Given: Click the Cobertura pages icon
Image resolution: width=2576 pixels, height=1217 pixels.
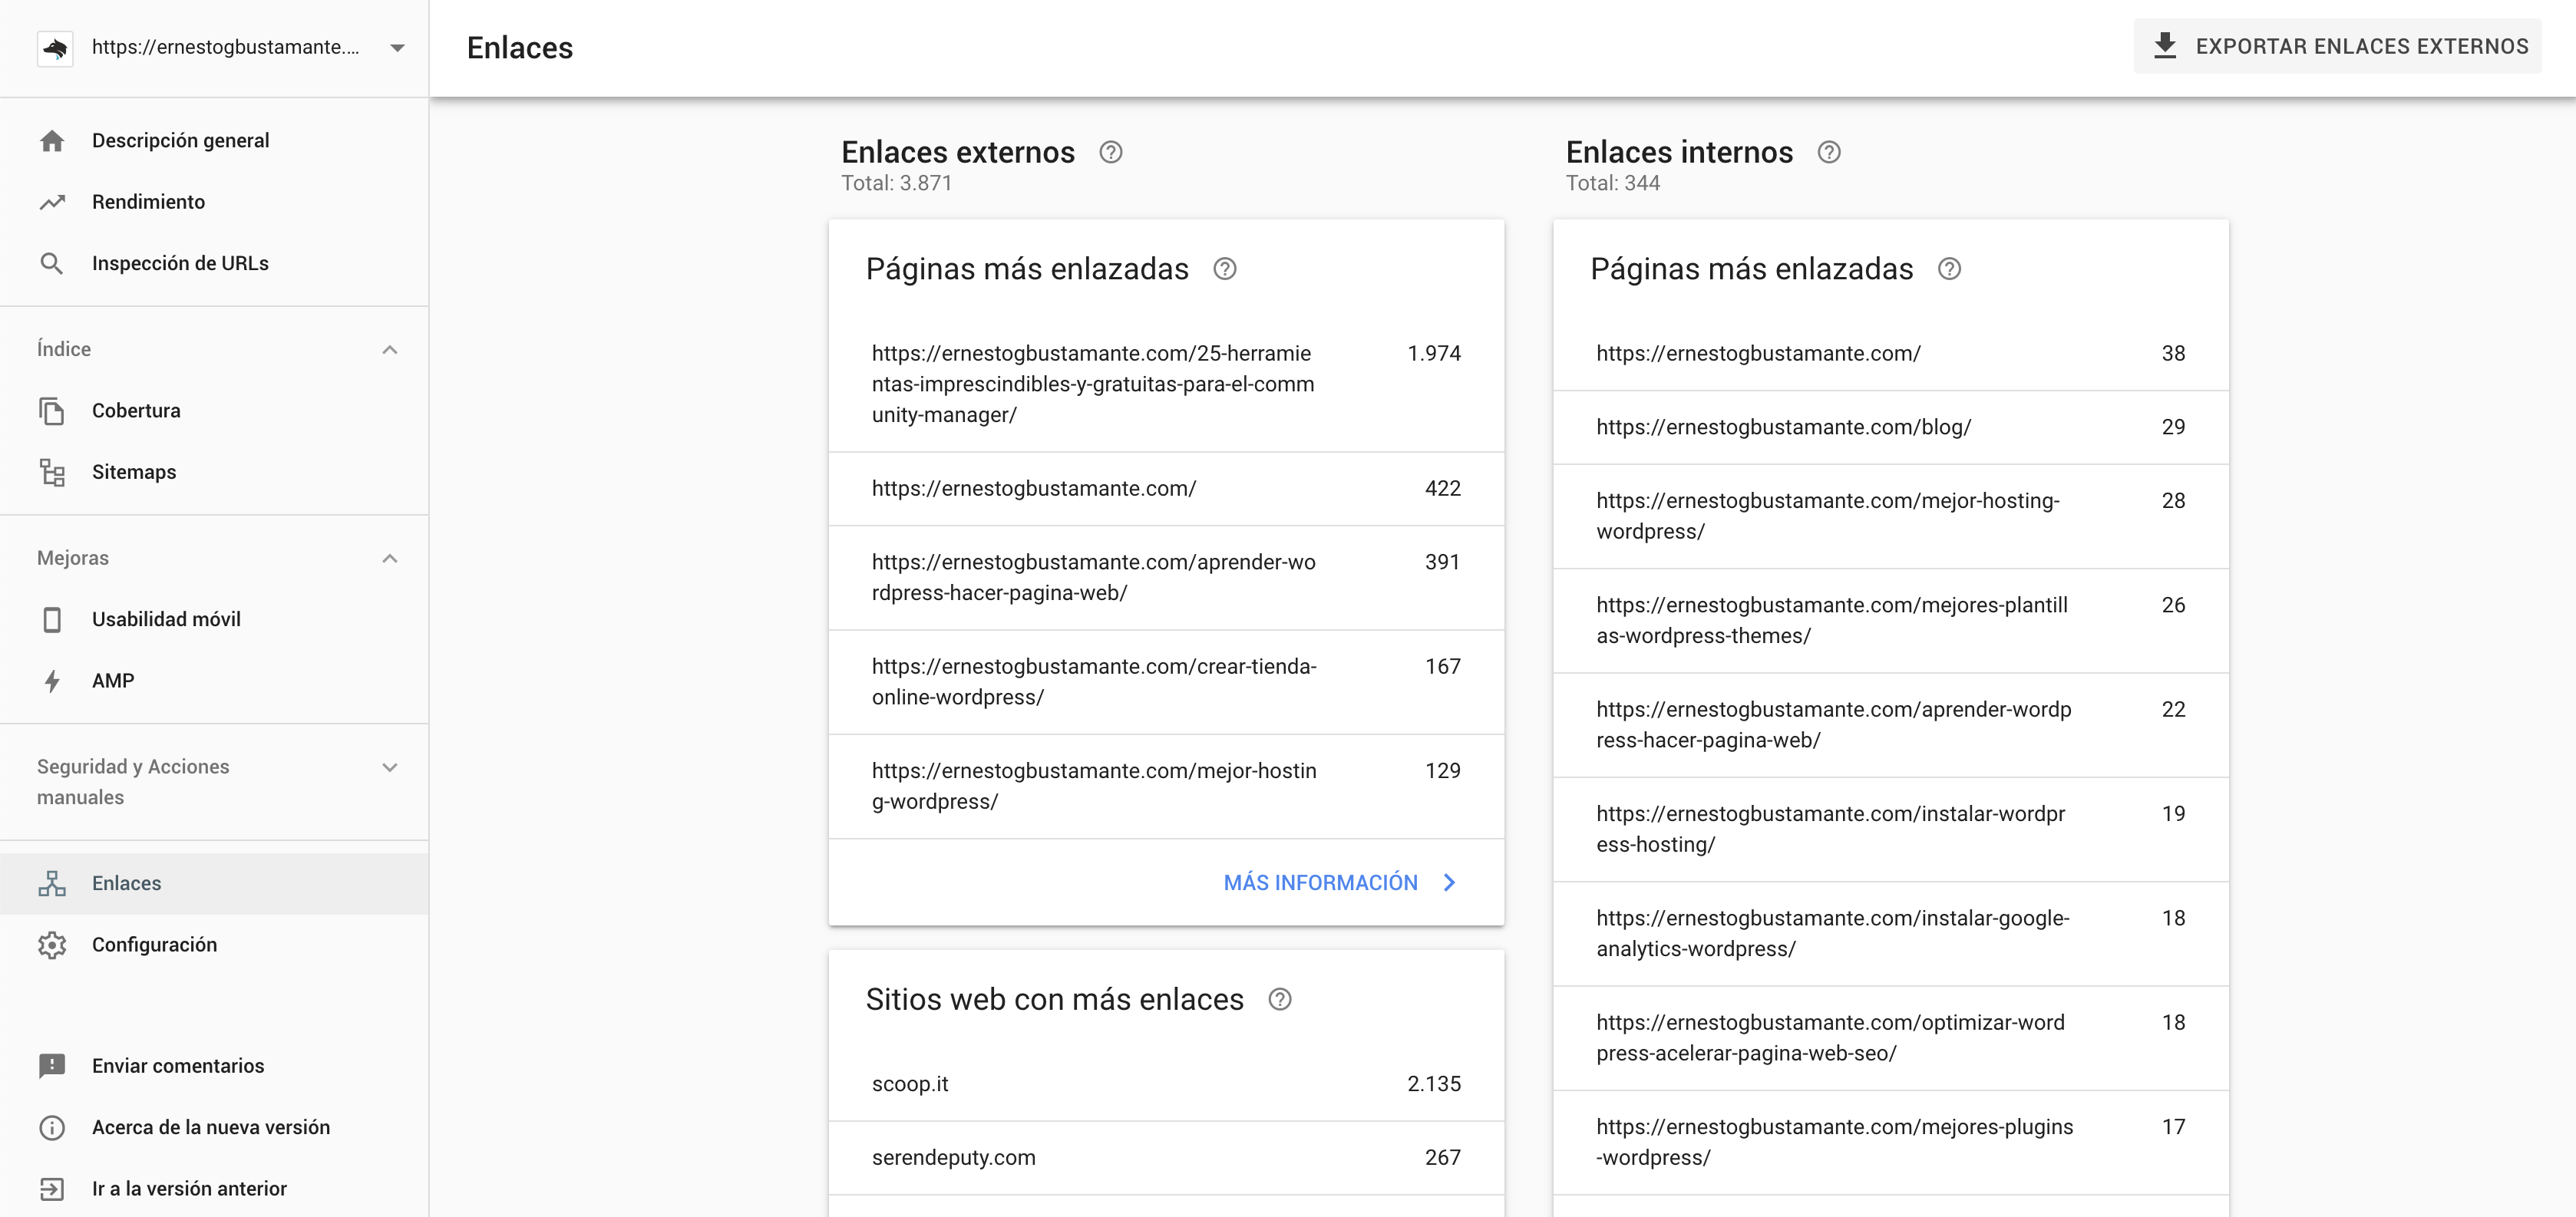Looking at the screenshot, I should coord(52,411).
